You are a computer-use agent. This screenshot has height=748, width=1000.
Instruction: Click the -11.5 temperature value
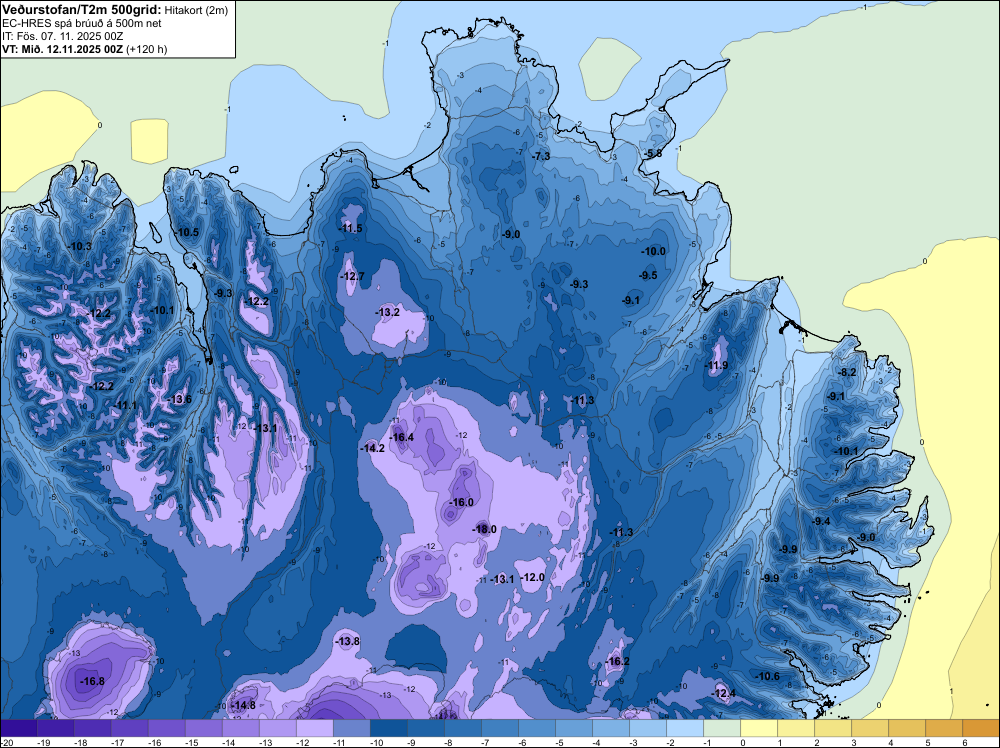350,228
